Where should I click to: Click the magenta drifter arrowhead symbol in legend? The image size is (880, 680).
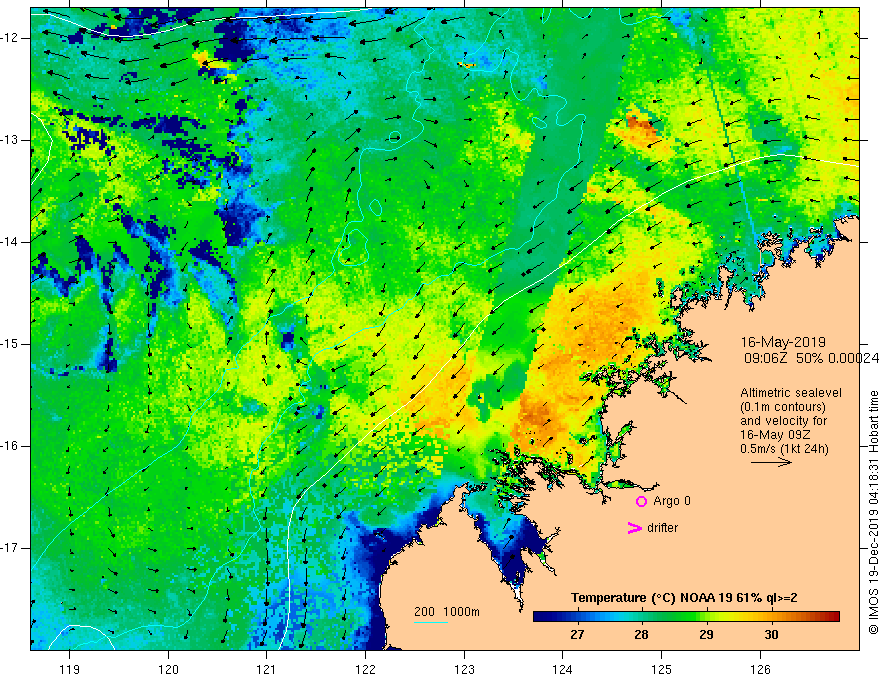635,528
